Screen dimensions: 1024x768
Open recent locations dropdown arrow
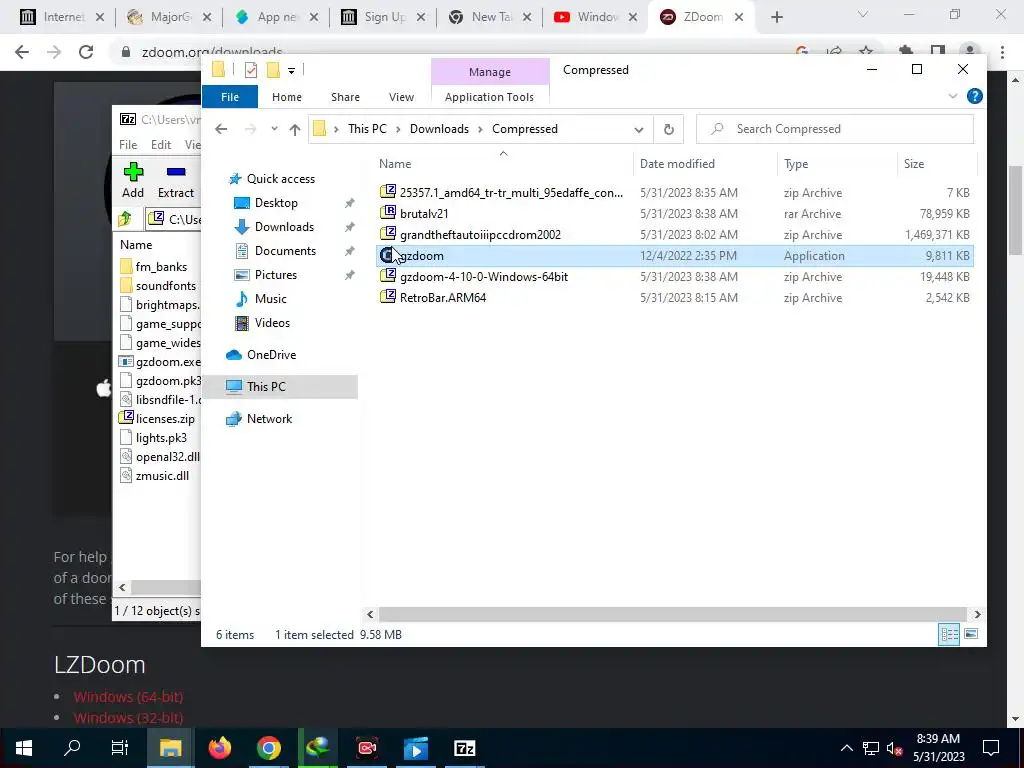274,129
